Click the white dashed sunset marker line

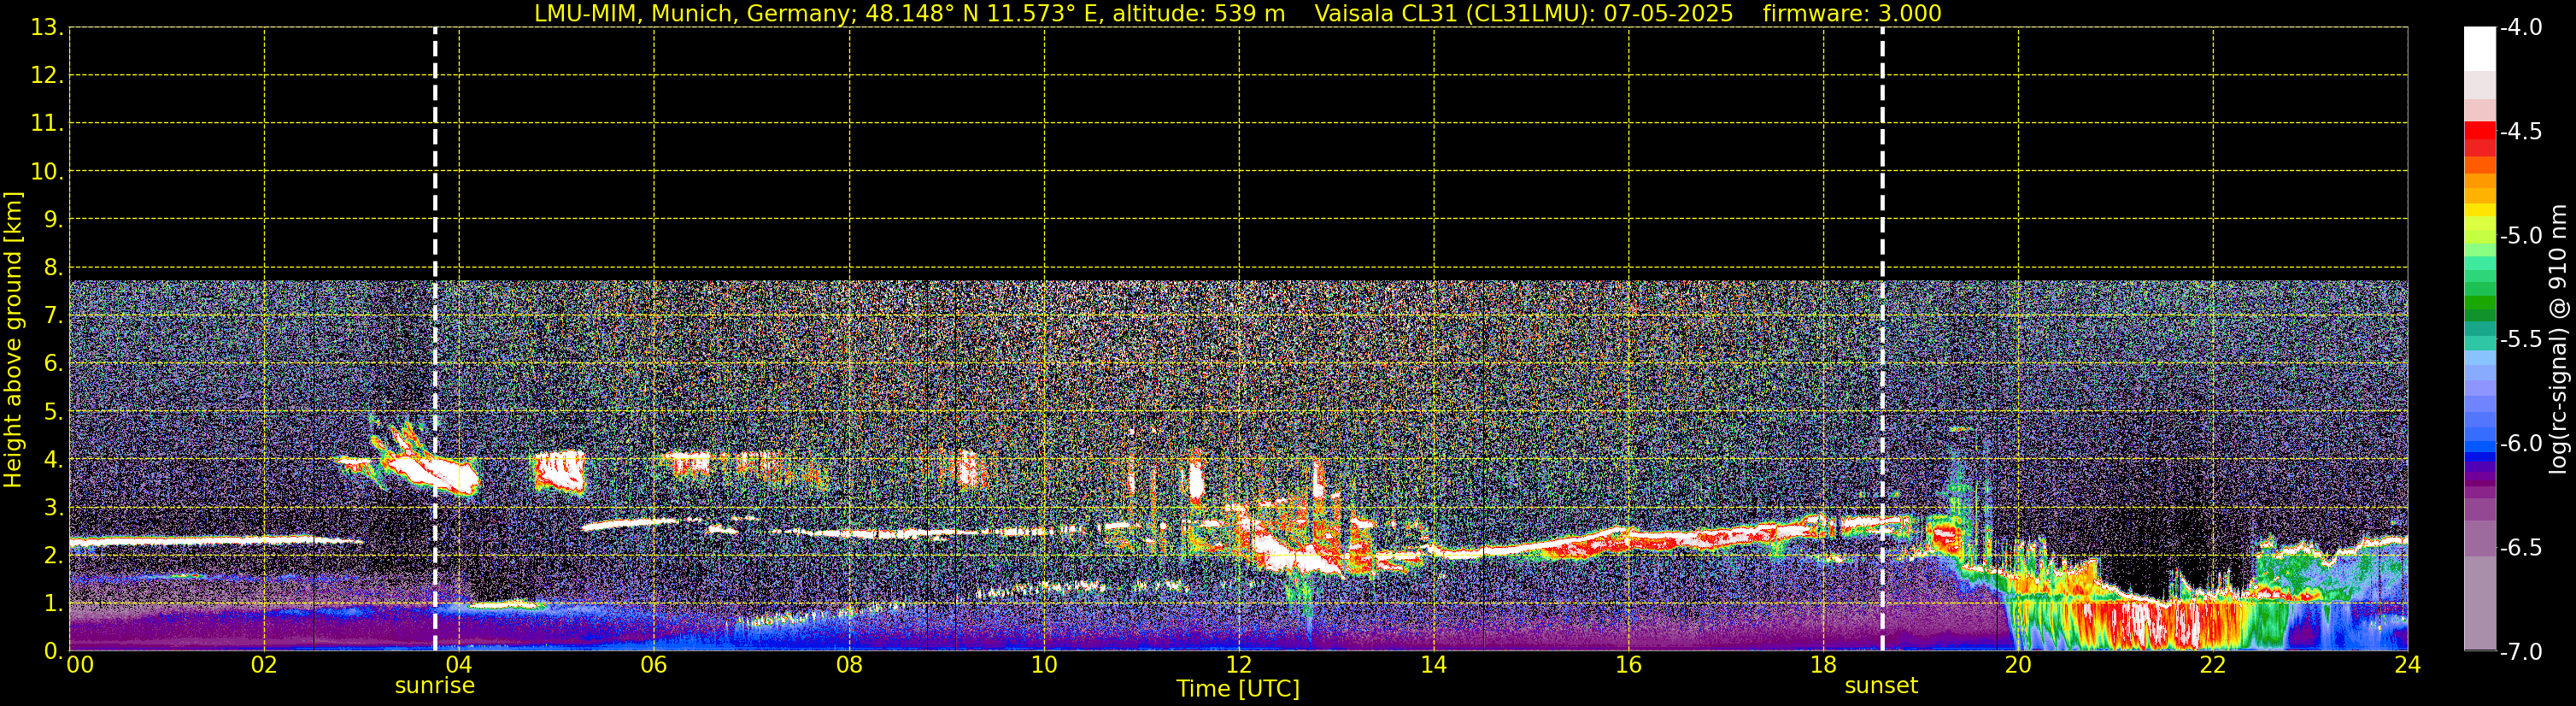1882,339
